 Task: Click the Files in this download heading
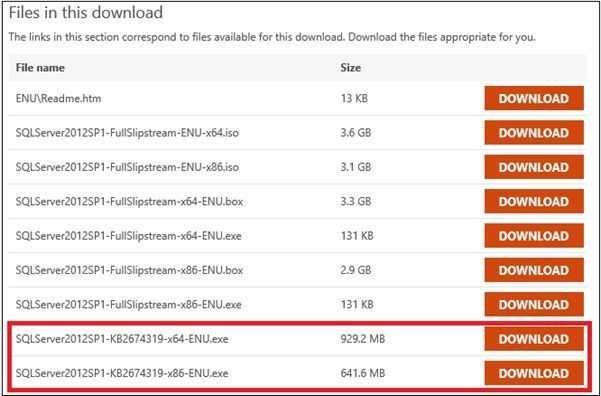pos(86,13)
